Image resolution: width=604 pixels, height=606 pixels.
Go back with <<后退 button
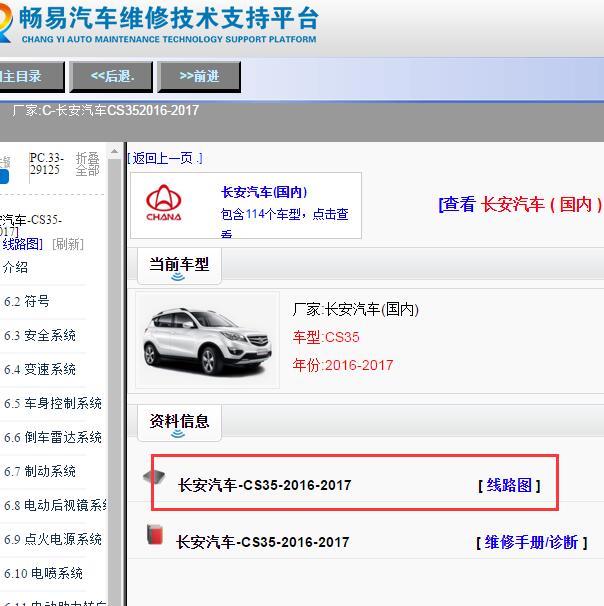tap(111, 77)
